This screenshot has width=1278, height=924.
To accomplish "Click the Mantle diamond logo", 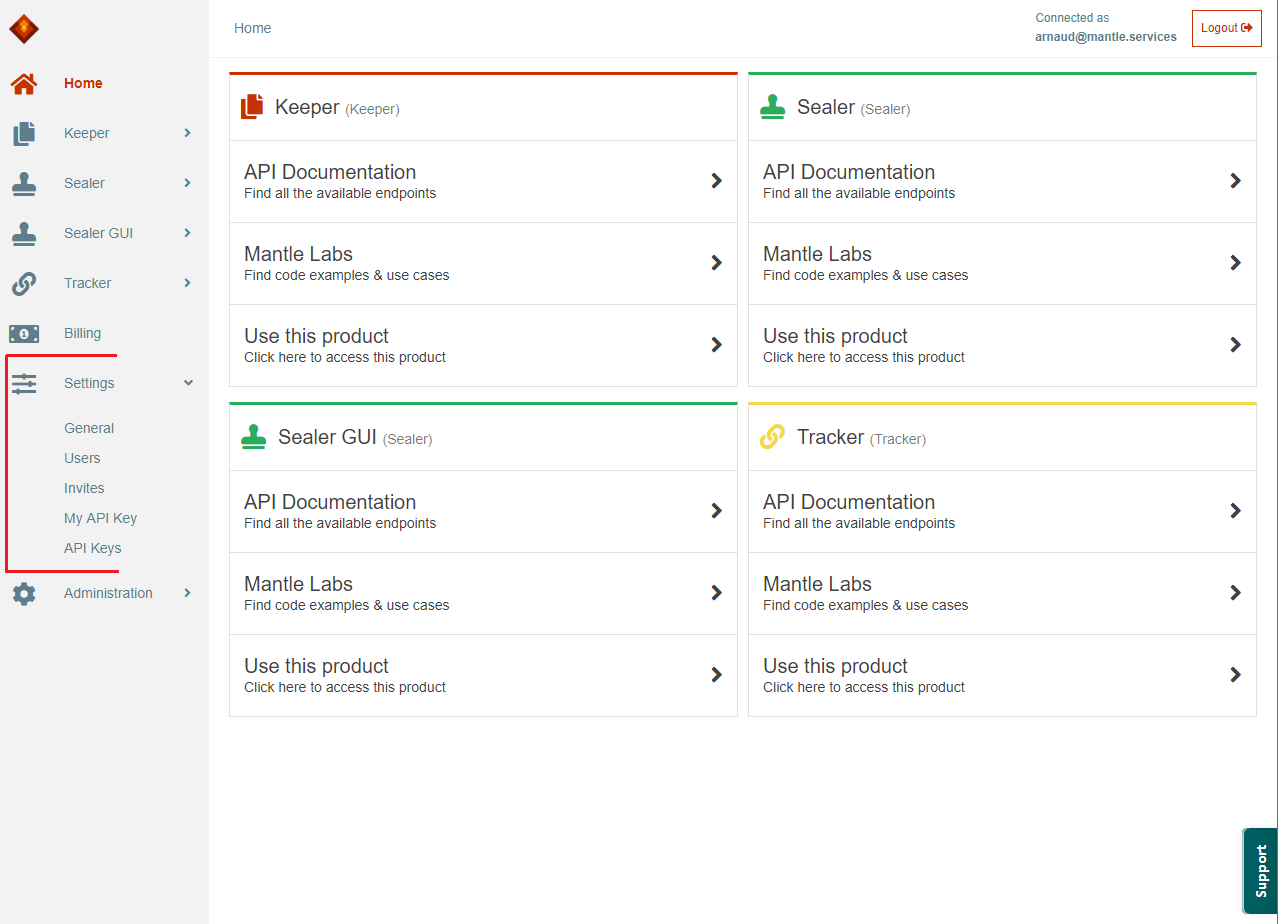I will tap(24, 29).
